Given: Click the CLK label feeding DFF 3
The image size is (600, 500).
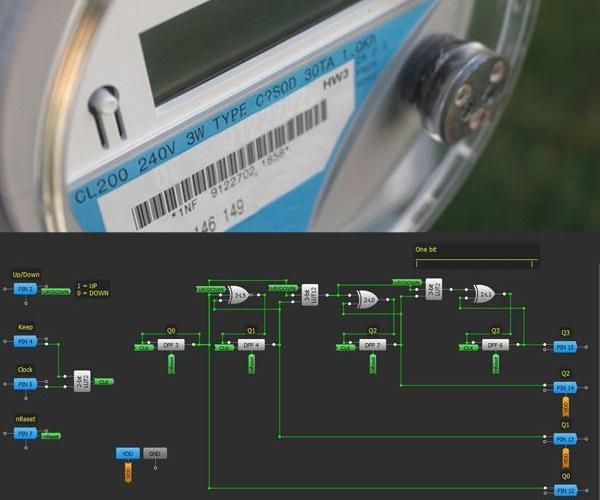Looking at the screenshot, I should [144, 348].
